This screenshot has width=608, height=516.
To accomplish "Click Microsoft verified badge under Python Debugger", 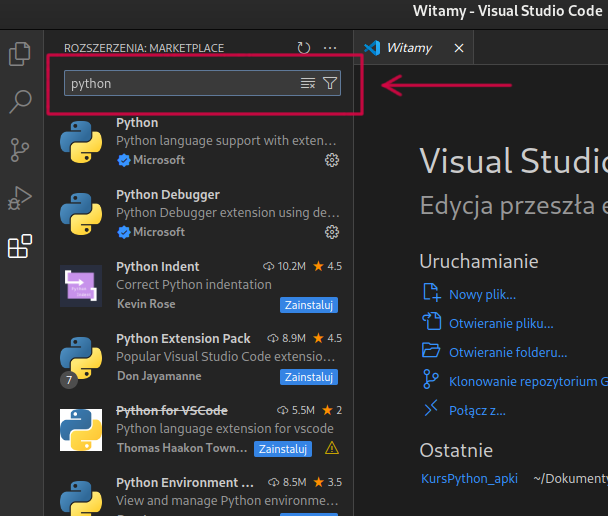I will tap(124, 232).
